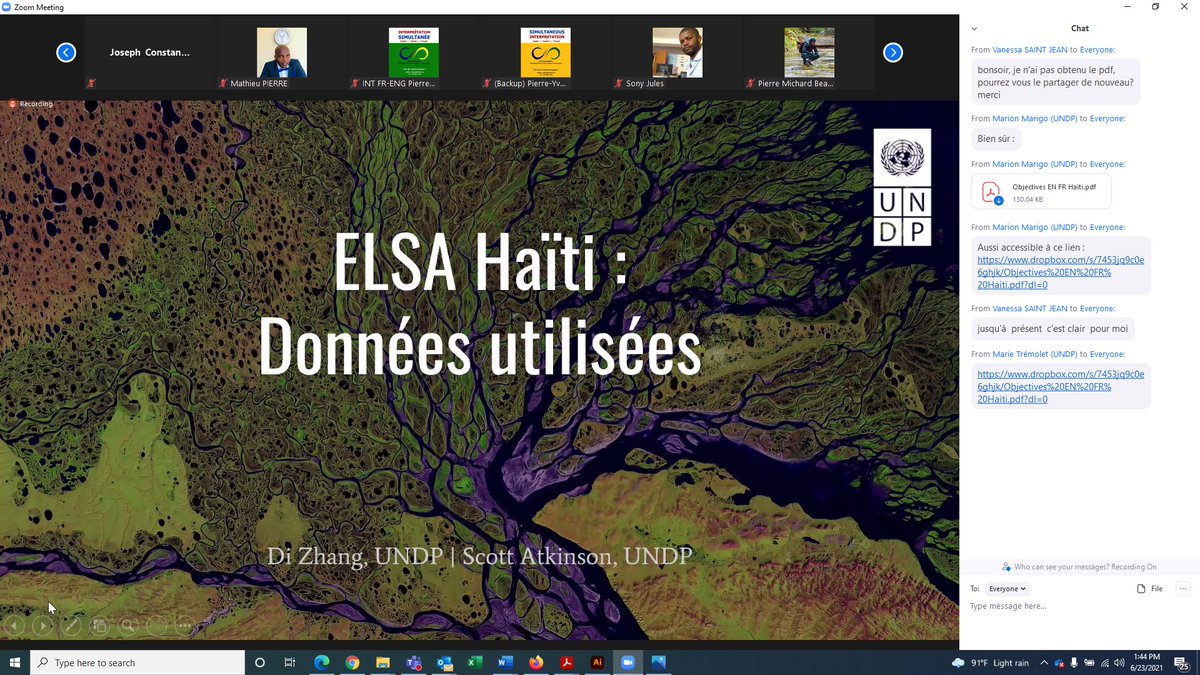Click the taskbar search box
1200x675 pixels.
[x=137, y=662]
